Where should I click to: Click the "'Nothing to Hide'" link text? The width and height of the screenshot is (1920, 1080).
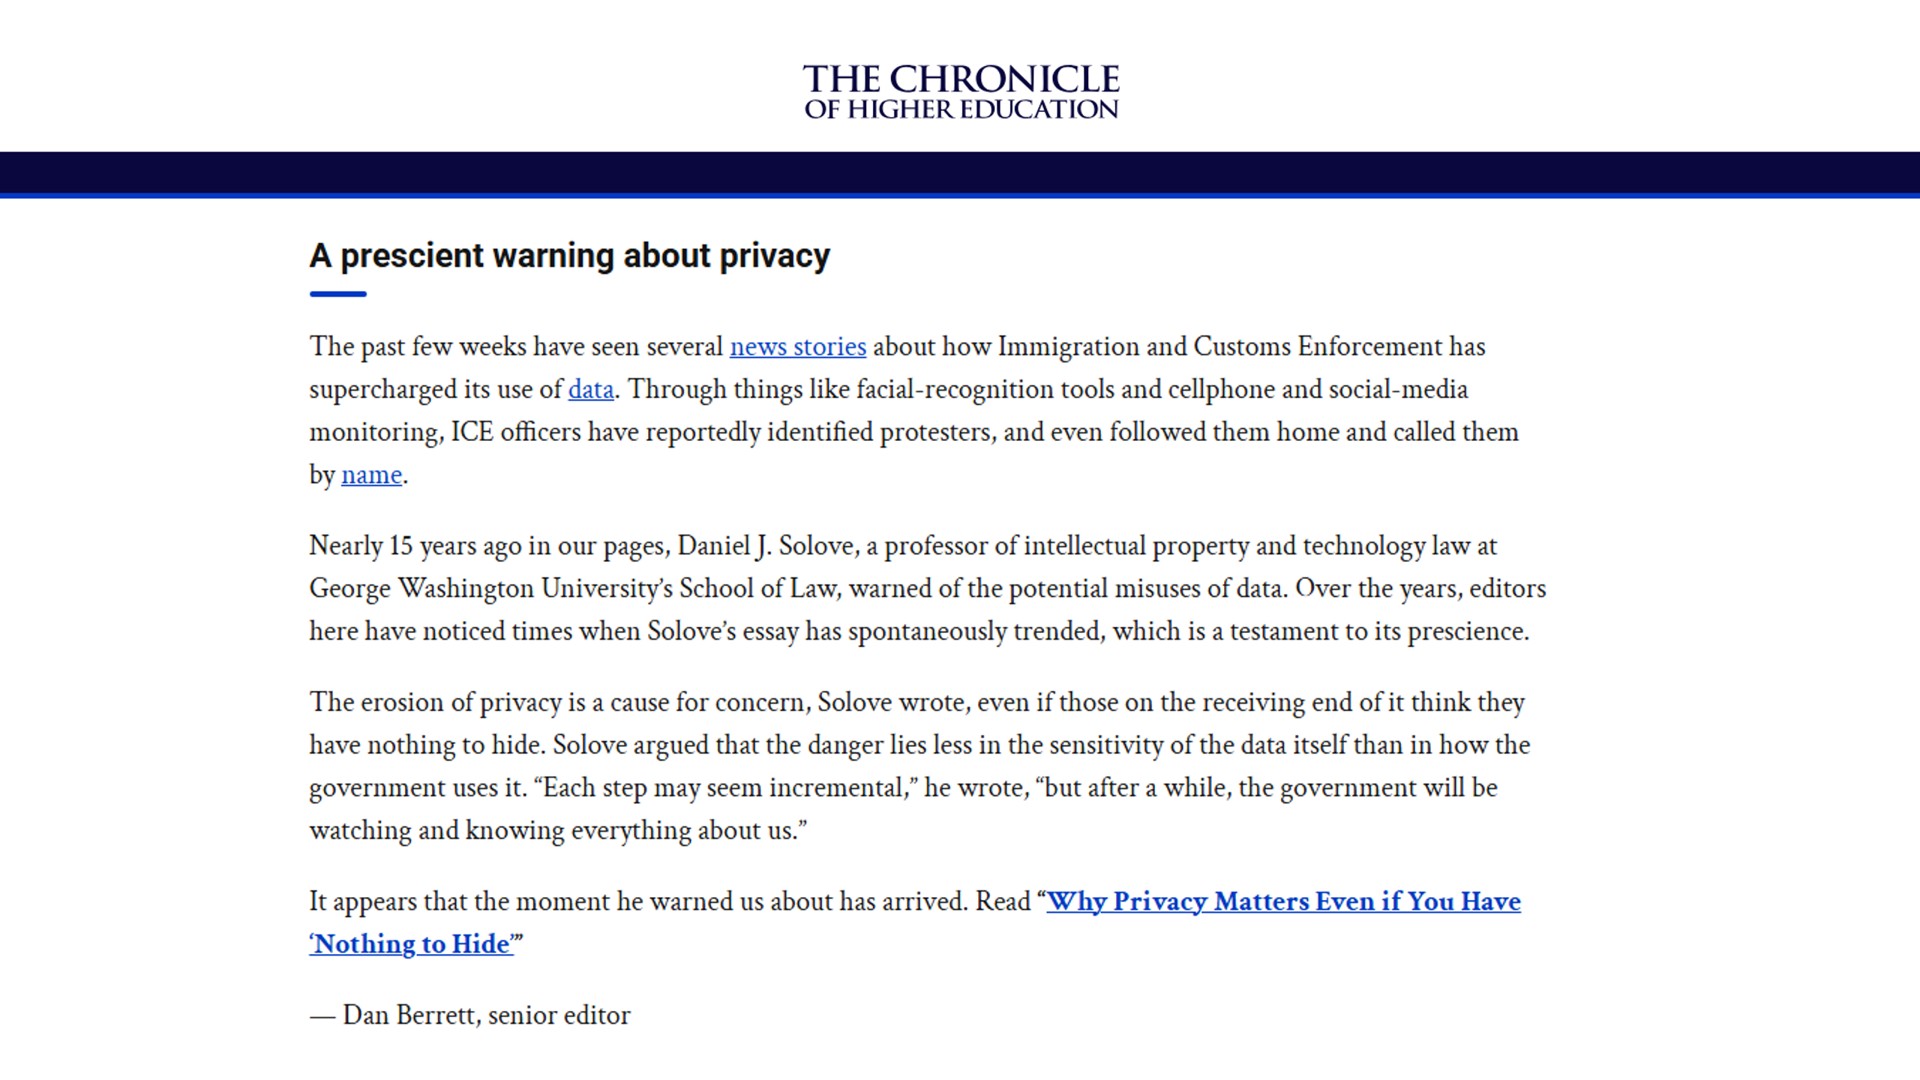411,945
